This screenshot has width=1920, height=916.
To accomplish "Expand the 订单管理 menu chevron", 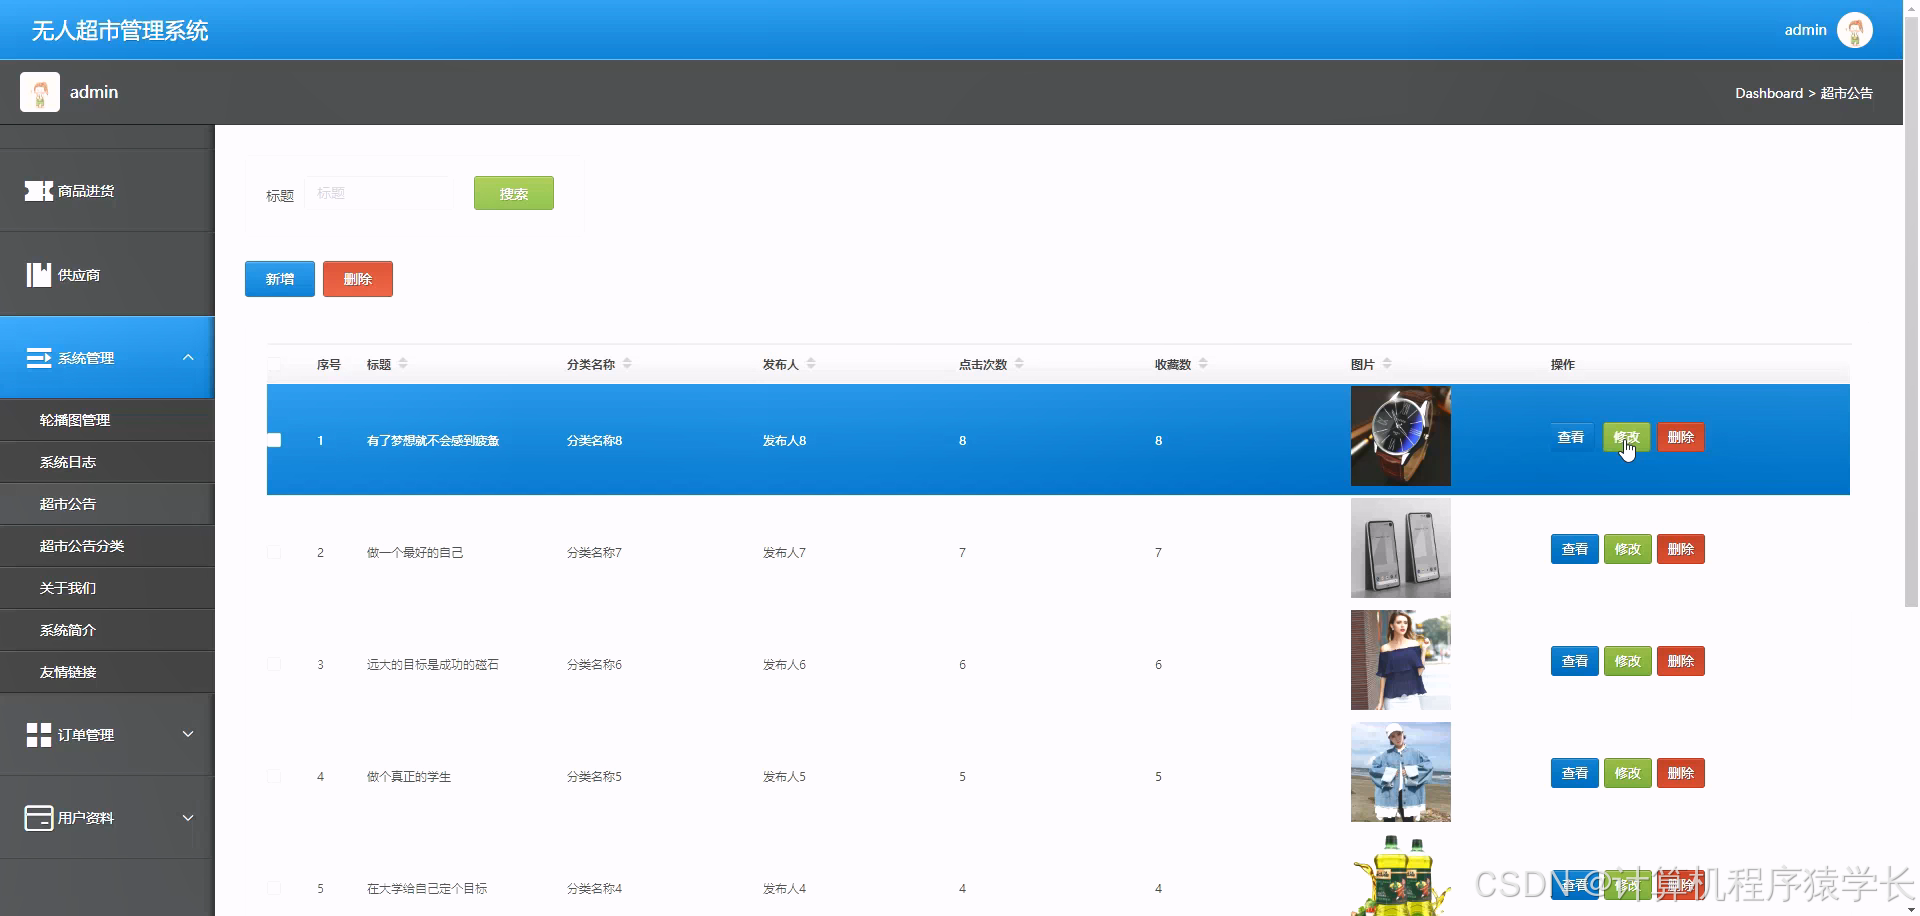I will coord(188,734).
